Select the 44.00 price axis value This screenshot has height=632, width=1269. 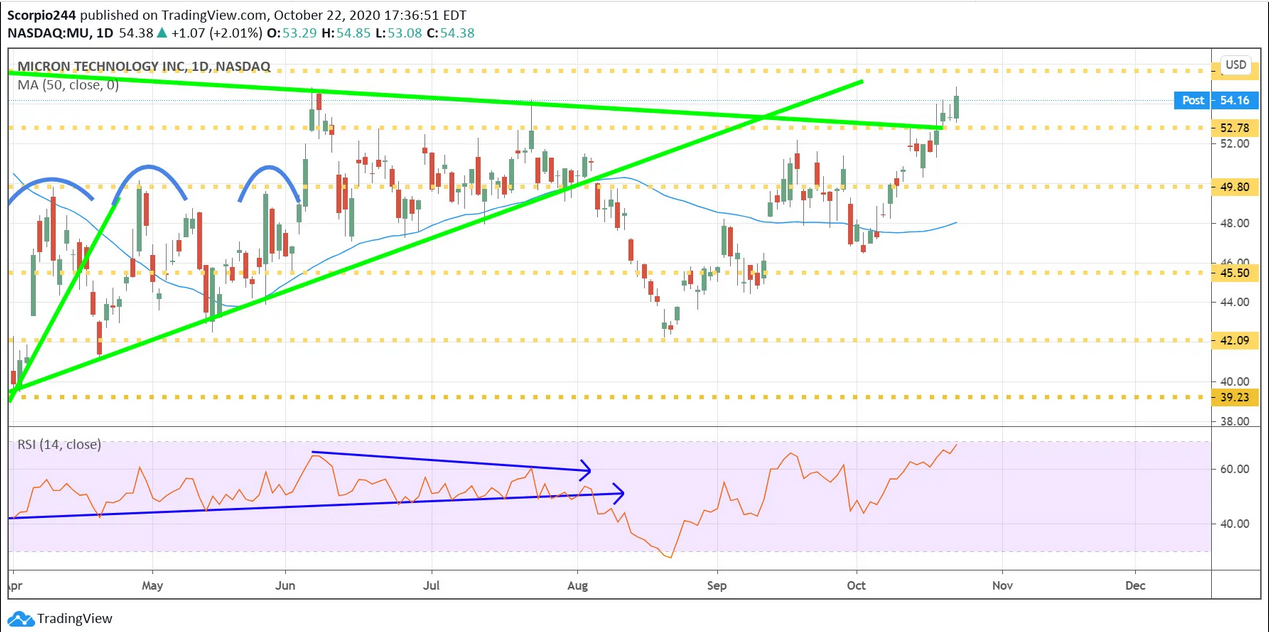(1235, 302)
